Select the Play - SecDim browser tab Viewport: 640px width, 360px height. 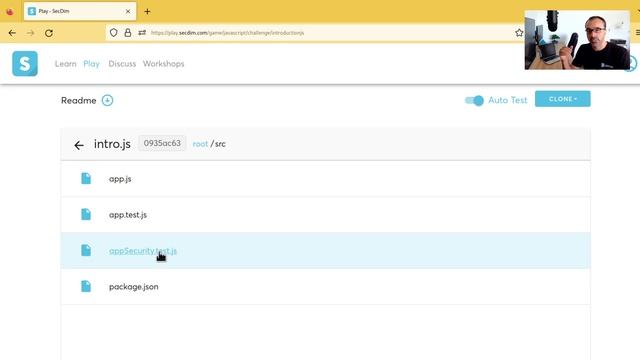pyautogui.click(x=80, y=11)
